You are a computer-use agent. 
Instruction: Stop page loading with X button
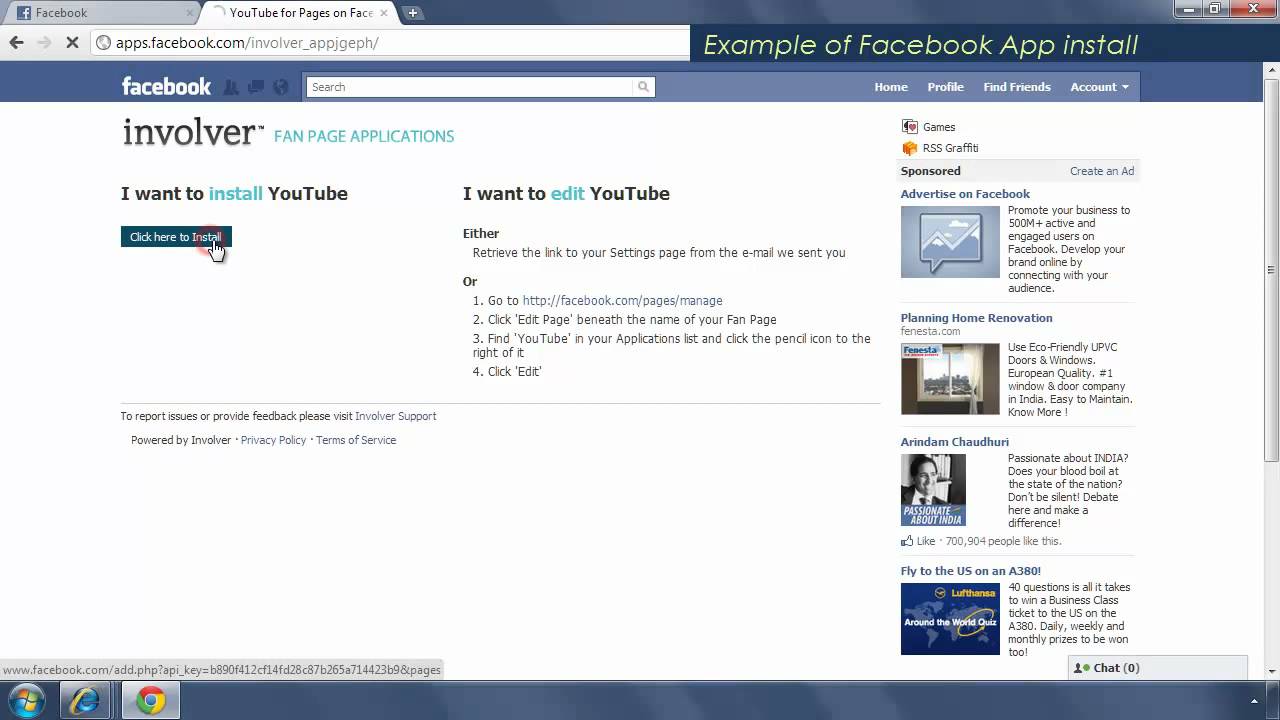point(72,42)
